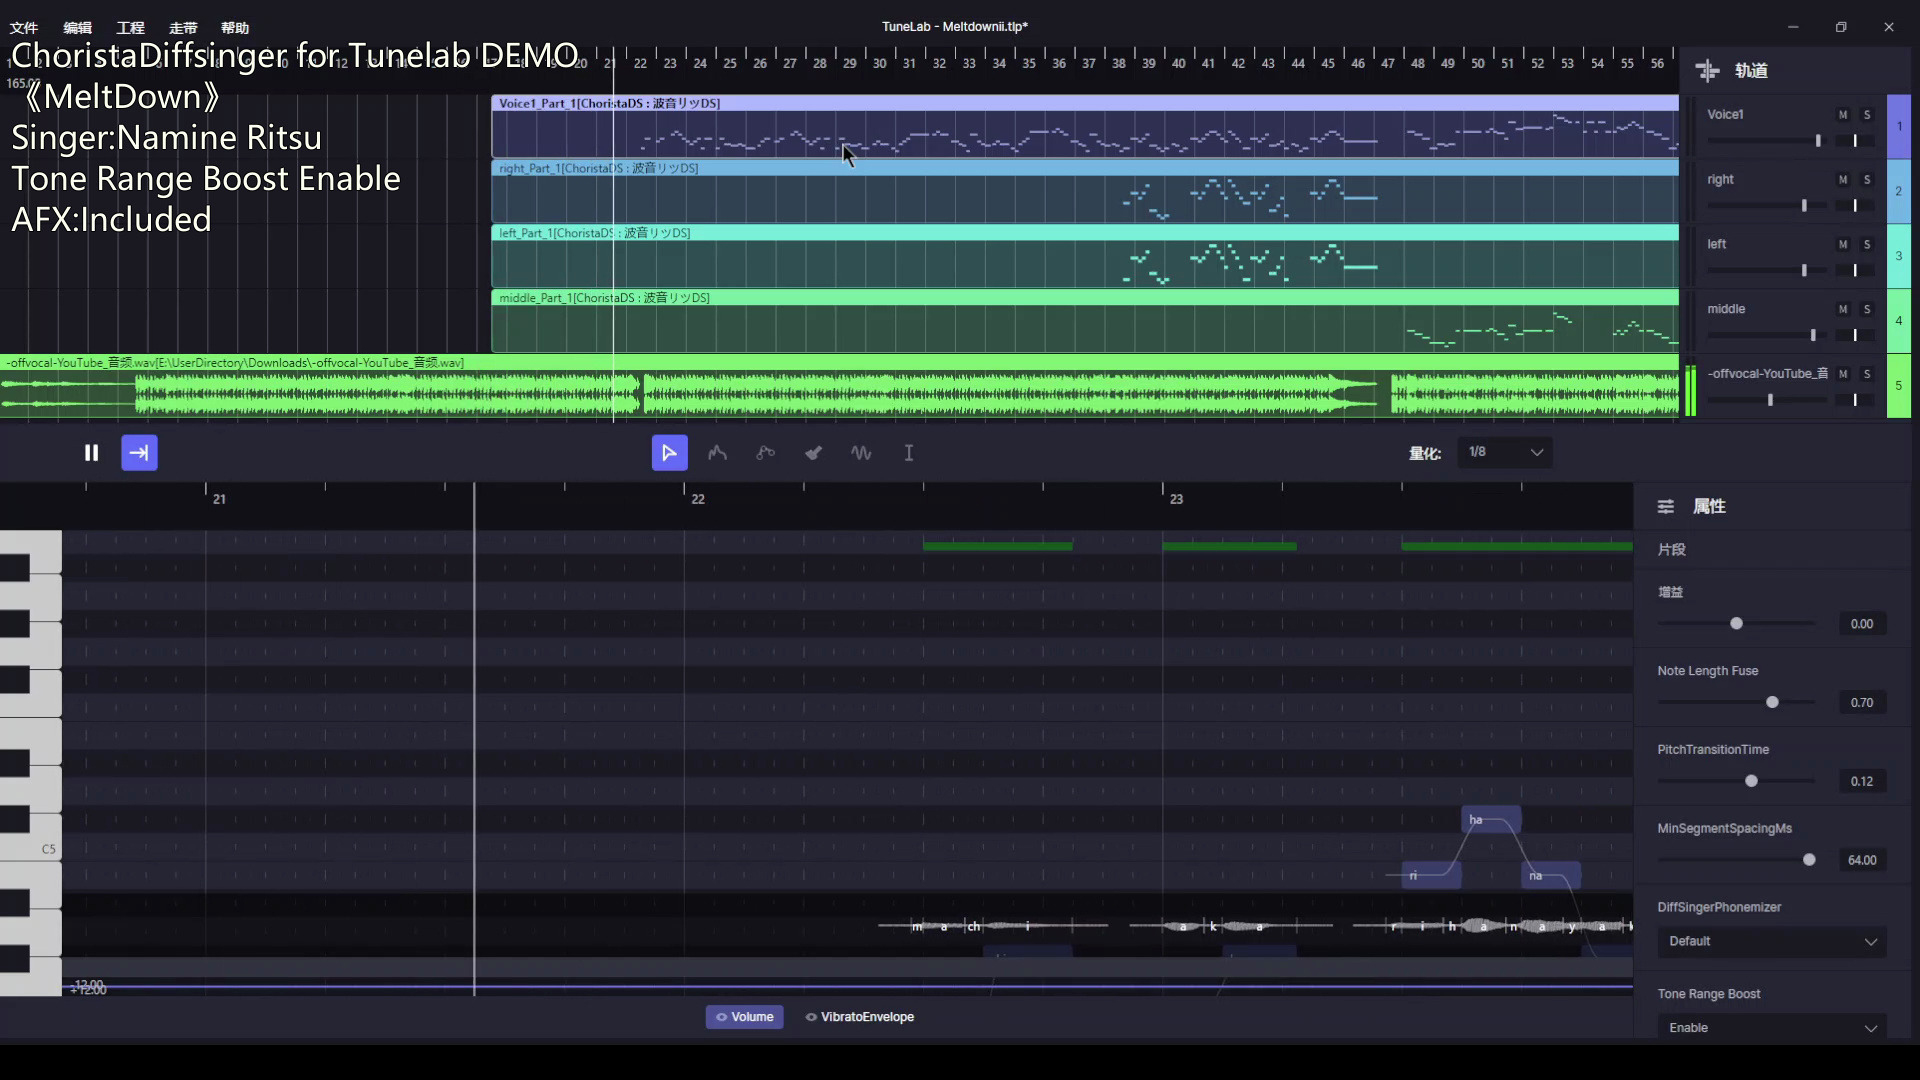Solo the middle track
Image resolution: width=1920 pixels, height=1080 pixels.
[1866, 310]
